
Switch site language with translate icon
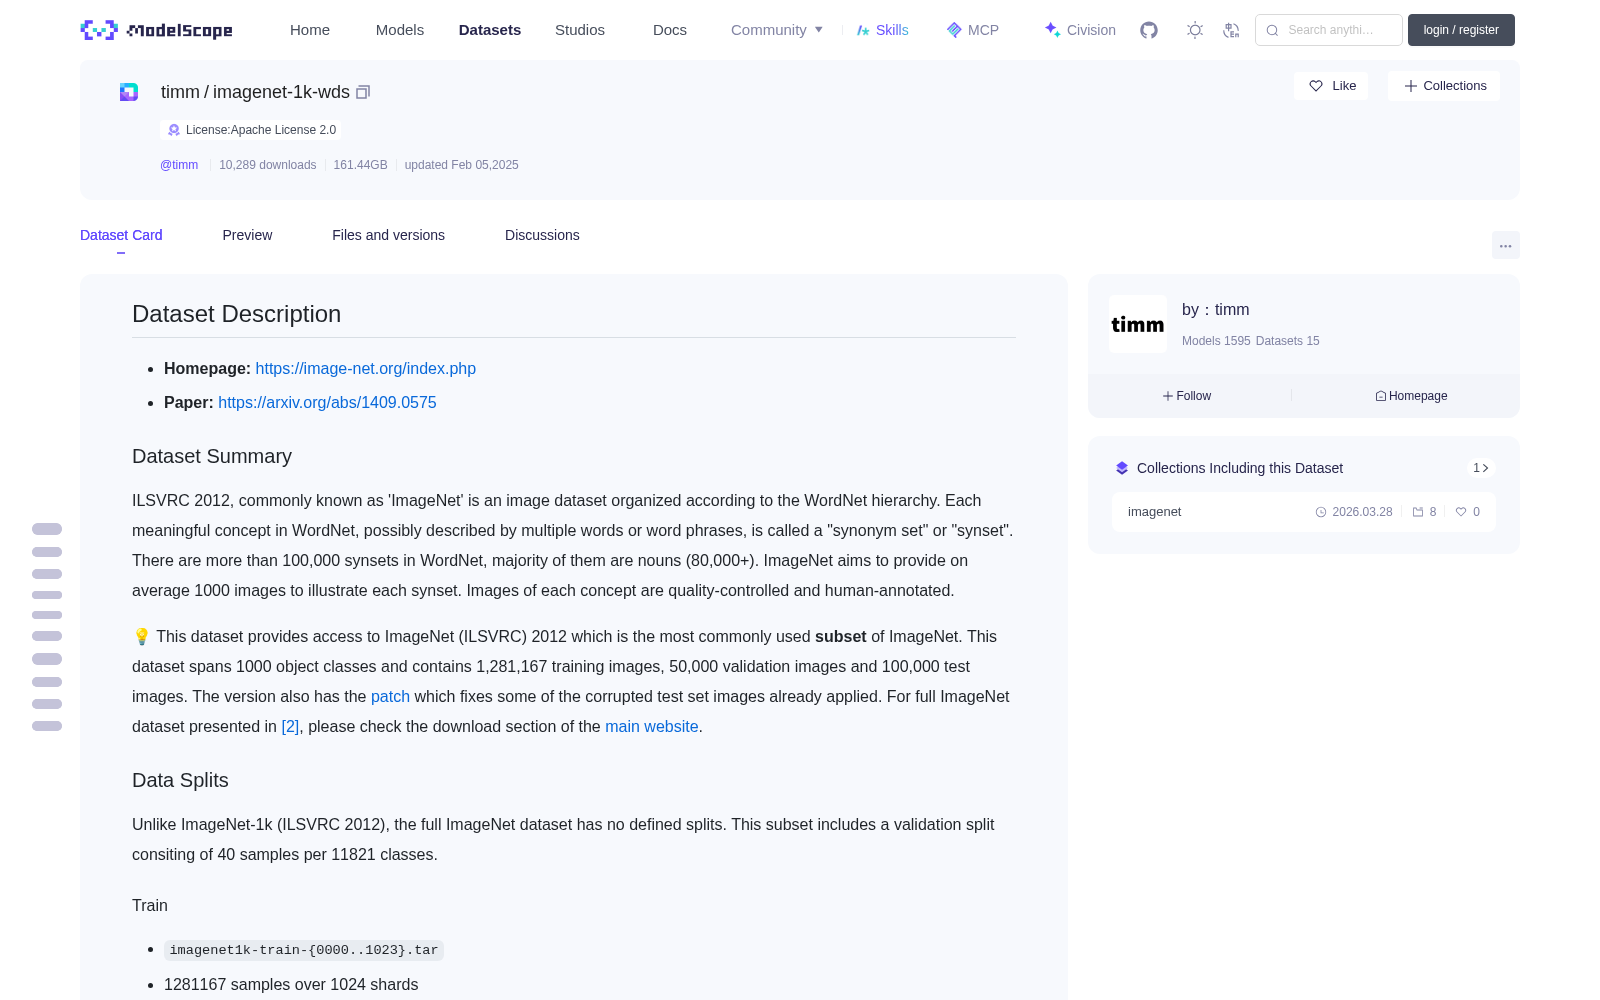(1231, 30)
